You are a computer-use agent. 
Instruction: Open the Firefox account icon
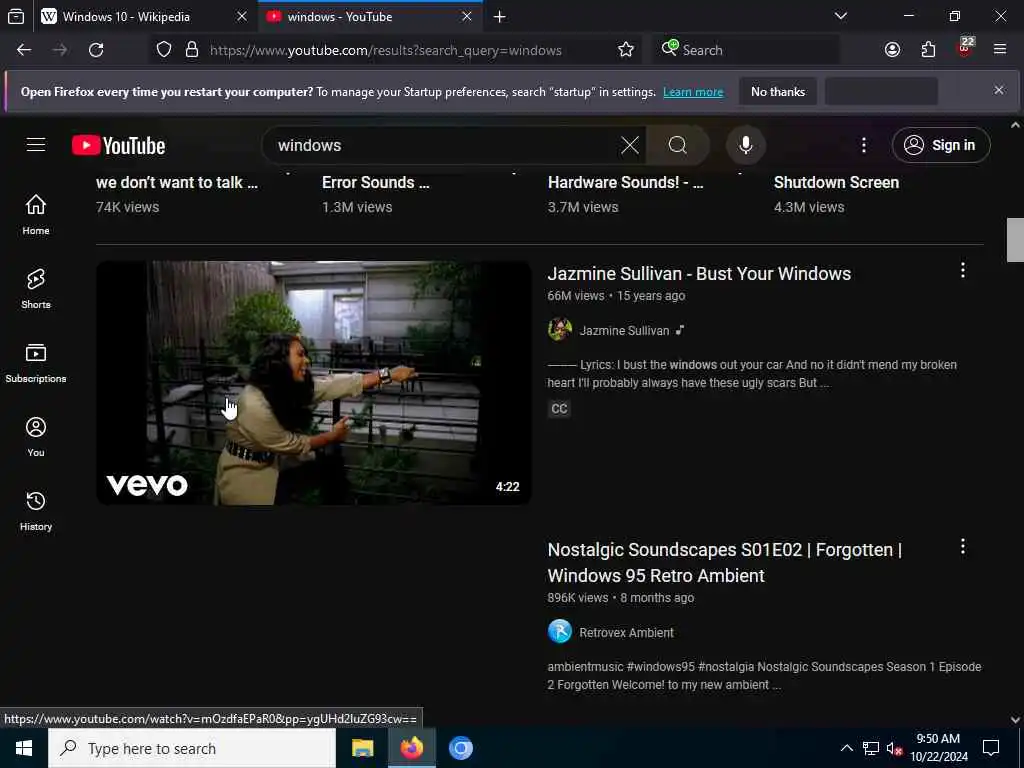[x=892, y=50]
